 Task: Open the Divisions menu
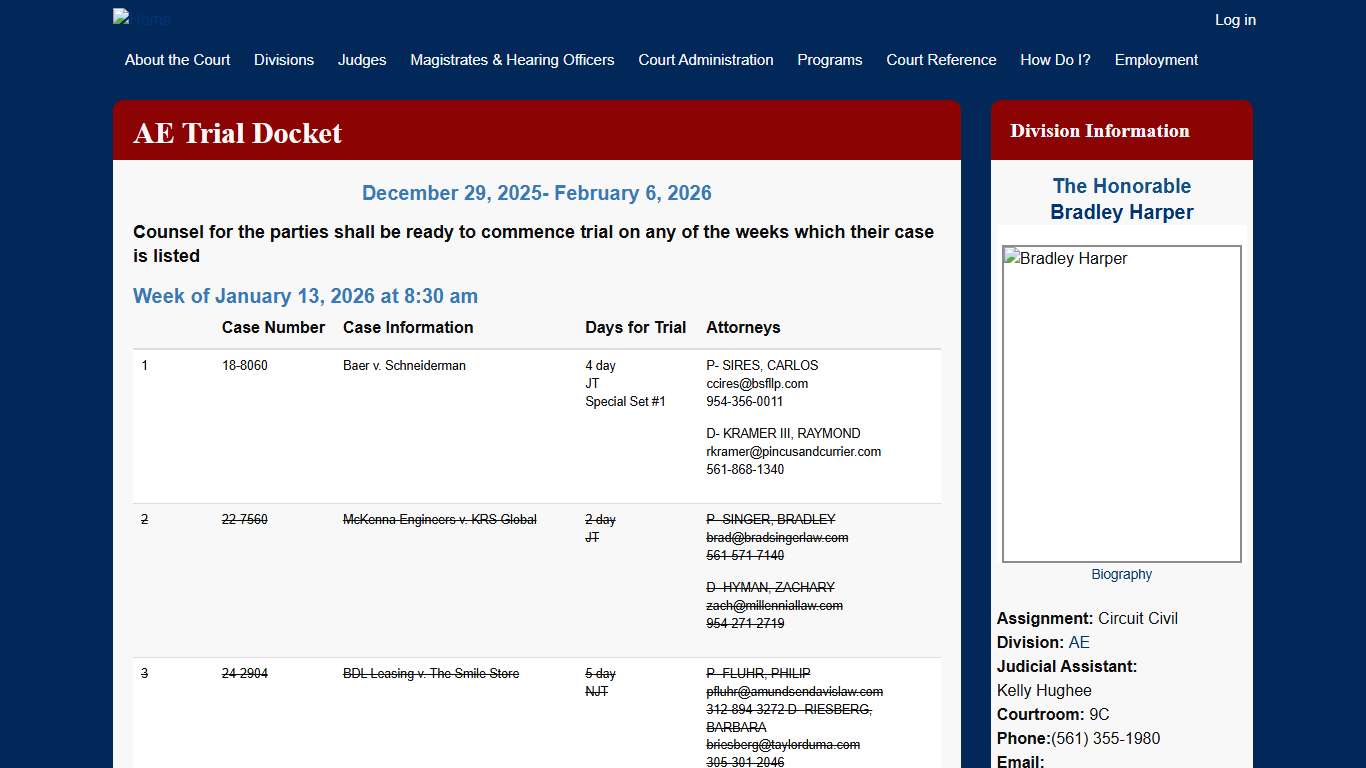(x=283, y=60)
